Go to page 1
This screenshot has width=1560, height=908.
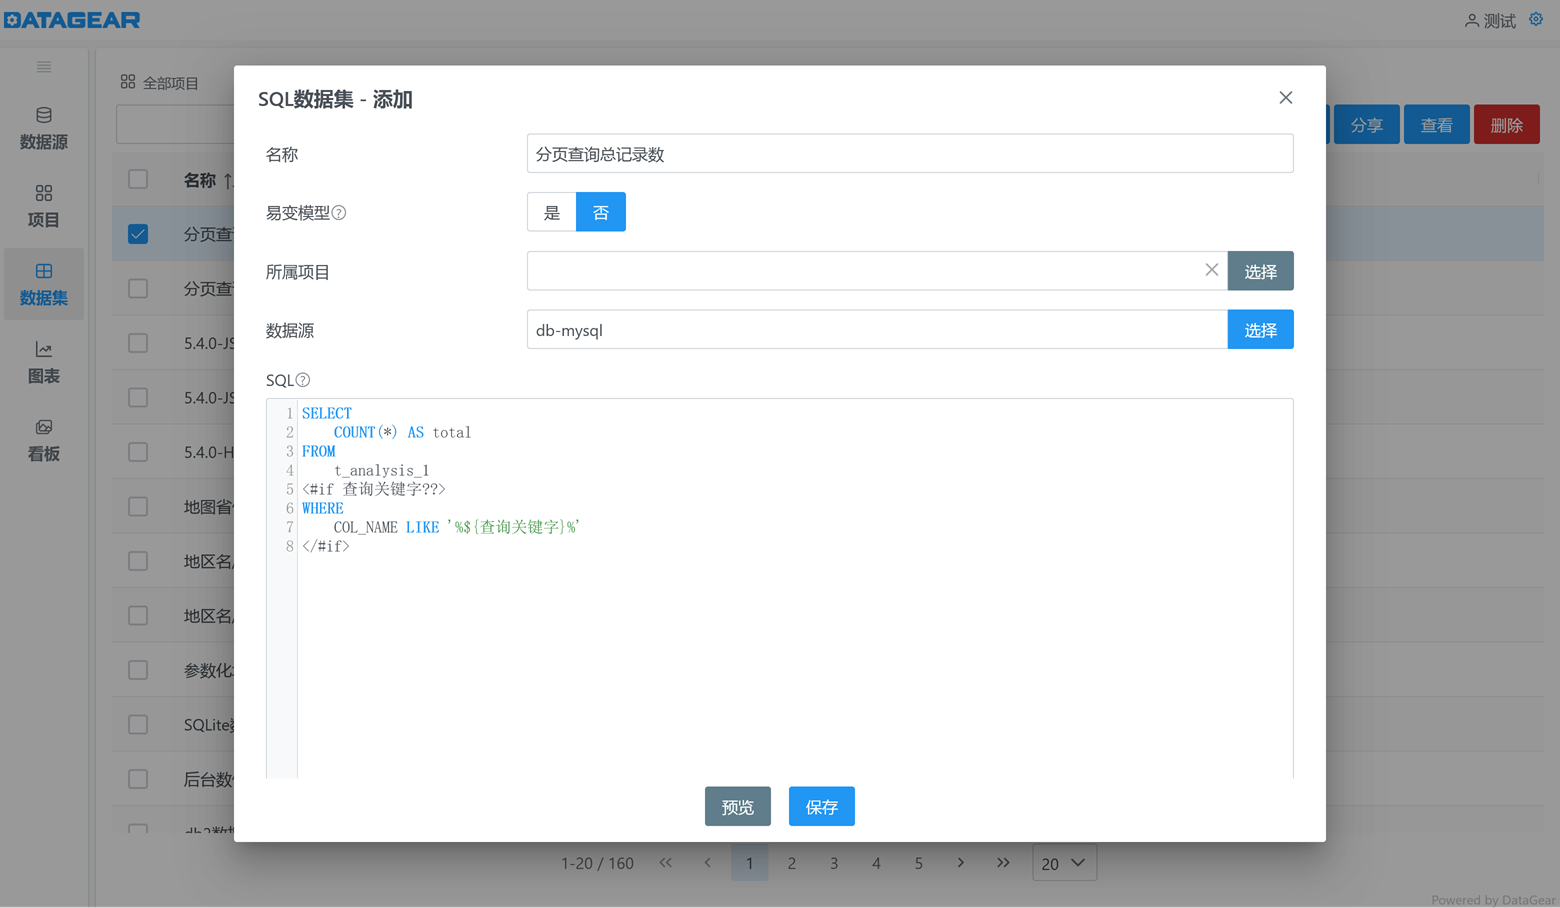pos(750,863)
